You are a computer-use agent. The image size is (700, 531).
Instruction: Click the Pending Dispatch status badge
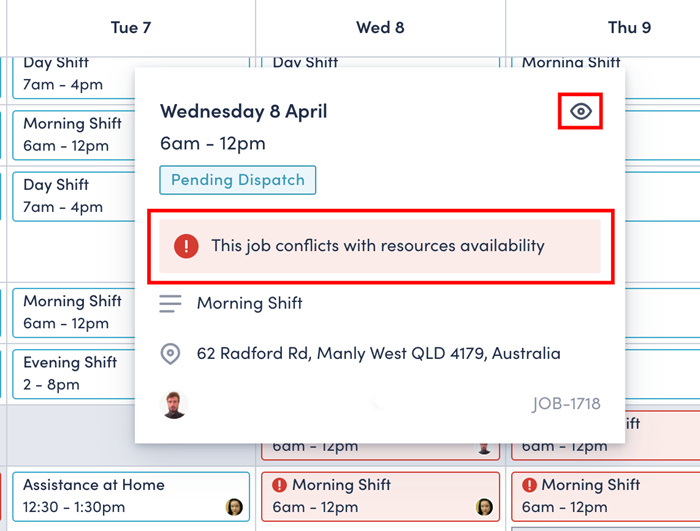click(x=238, y=180)
